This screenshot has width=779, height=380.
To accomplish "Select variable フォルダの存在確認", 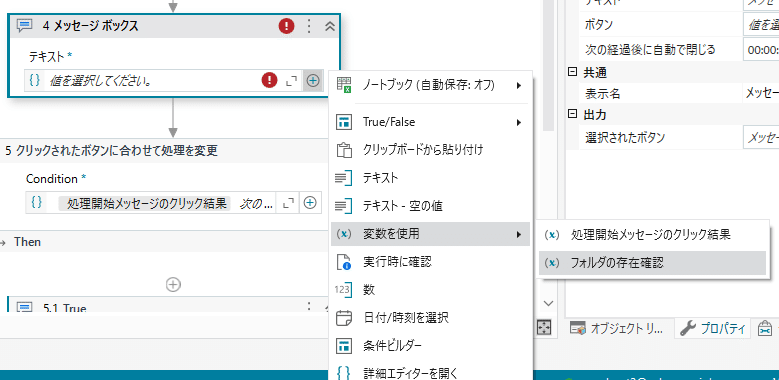I will tap(652, 263).
